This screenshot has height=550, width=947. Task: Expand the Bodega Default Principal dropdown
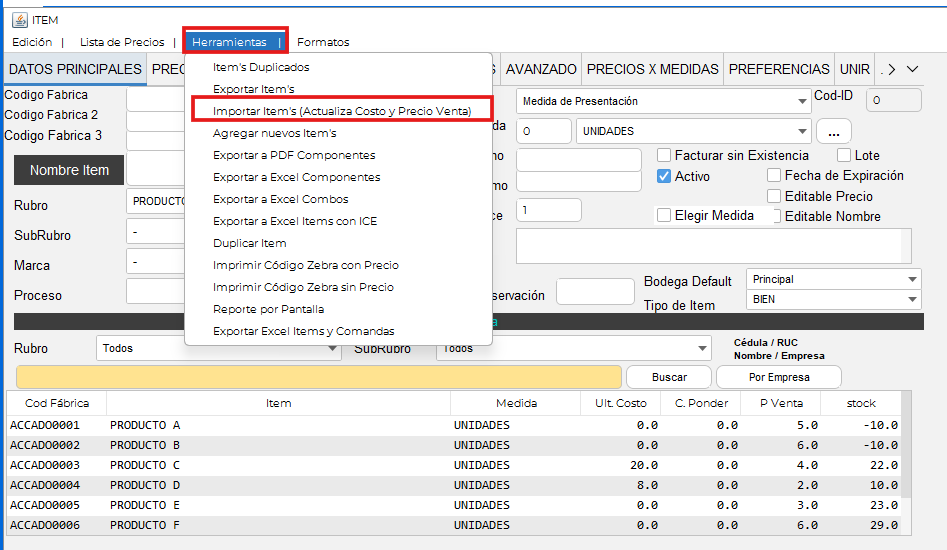pos(834,280)
